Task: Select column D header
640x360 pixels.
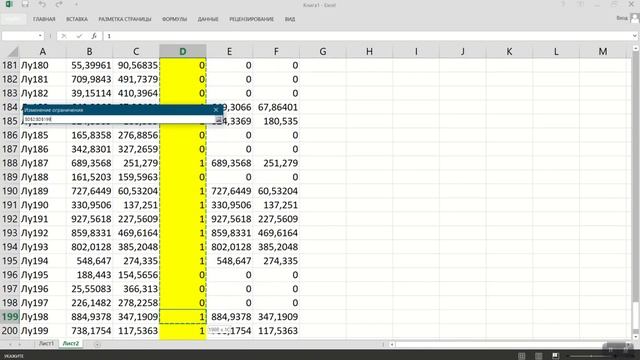Action: pos(182,51)
